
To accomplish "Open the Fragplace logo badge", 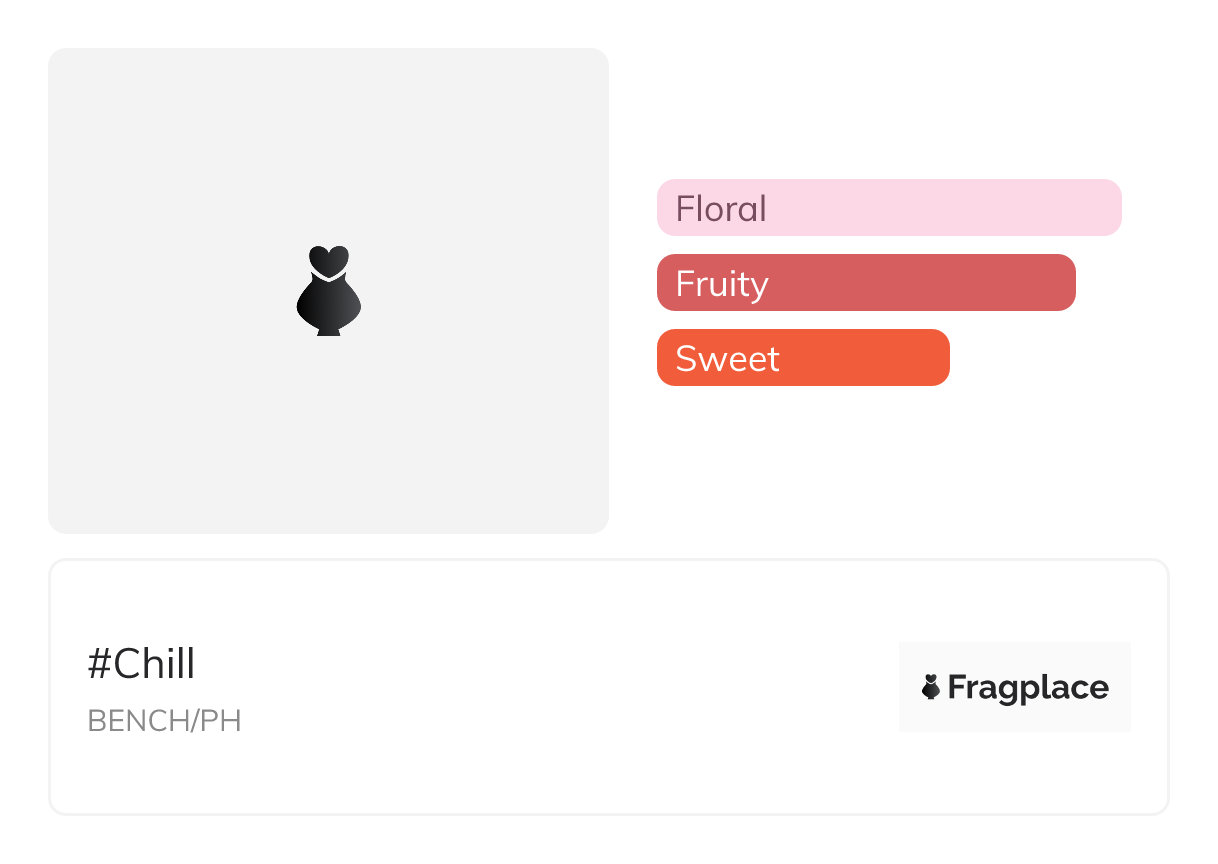I will click(x=1014, y=687).
